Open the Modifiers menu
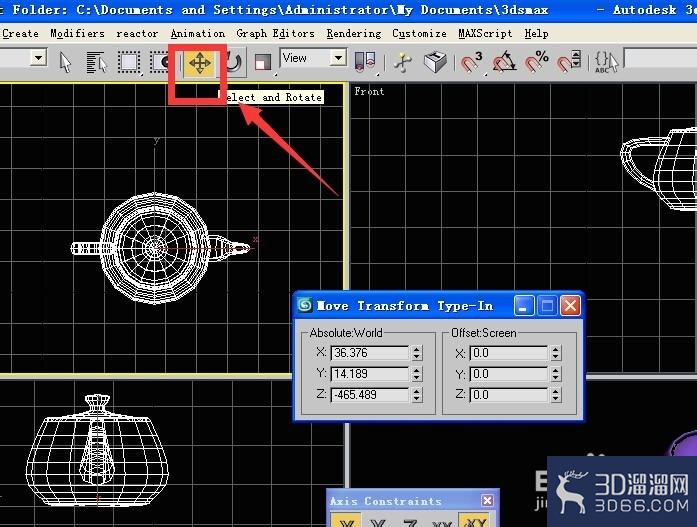The width and height of the screenshot is (697, 527). pyautogui.click(x=77, y=34)
